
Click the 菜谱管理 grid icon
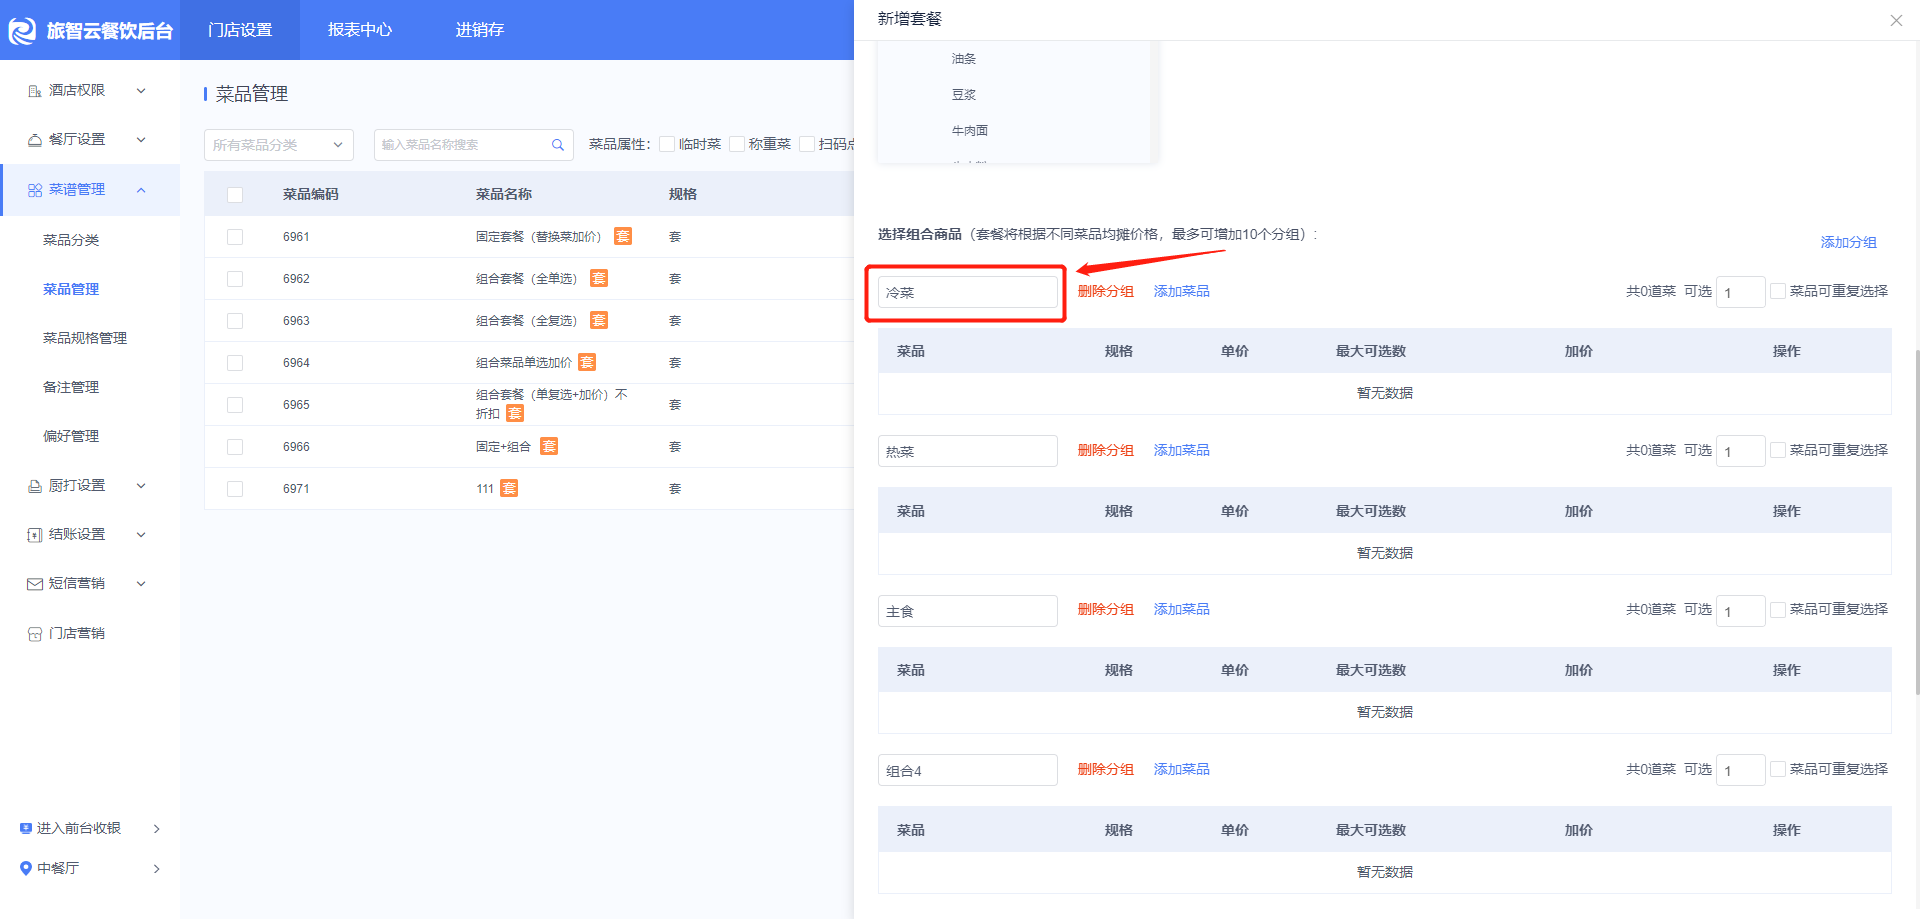tap(35, 190)
